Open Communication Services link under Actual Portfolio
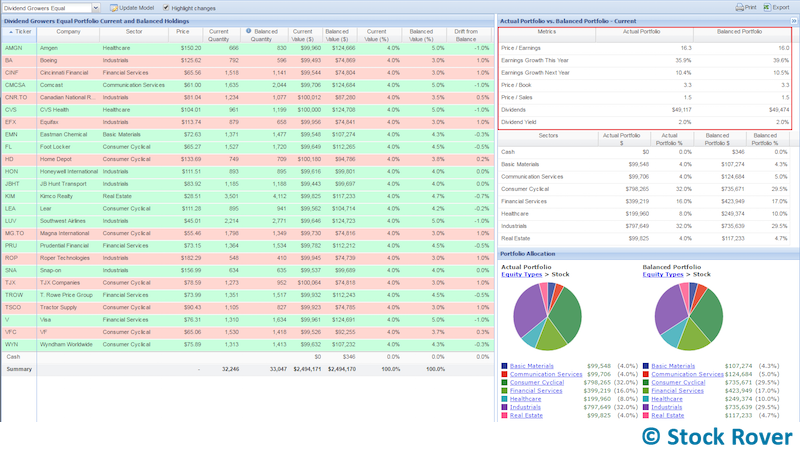 (x=546, y=374)
